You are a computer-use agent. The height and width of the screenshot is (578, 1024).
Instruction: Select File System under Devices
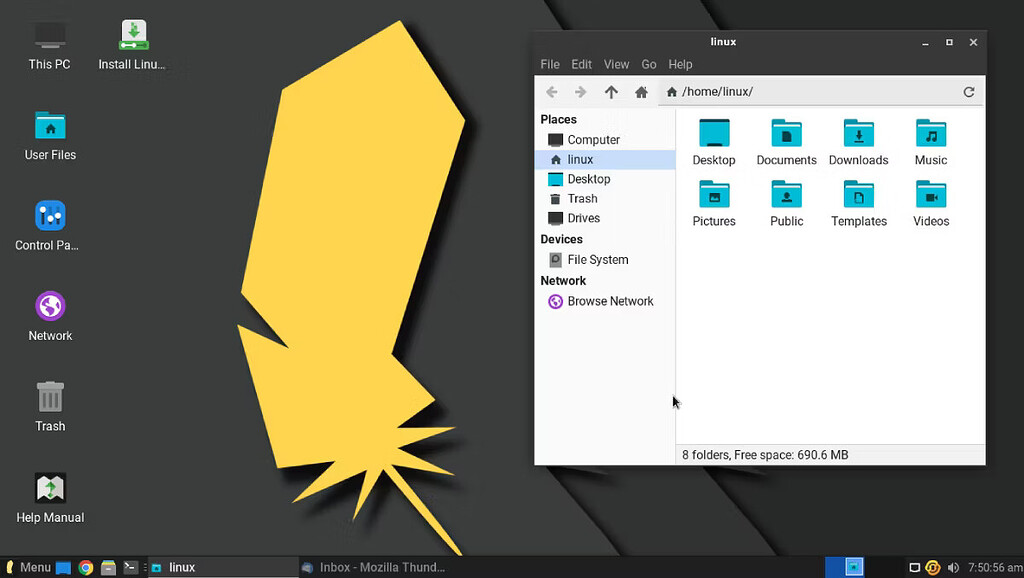(595, 259)
